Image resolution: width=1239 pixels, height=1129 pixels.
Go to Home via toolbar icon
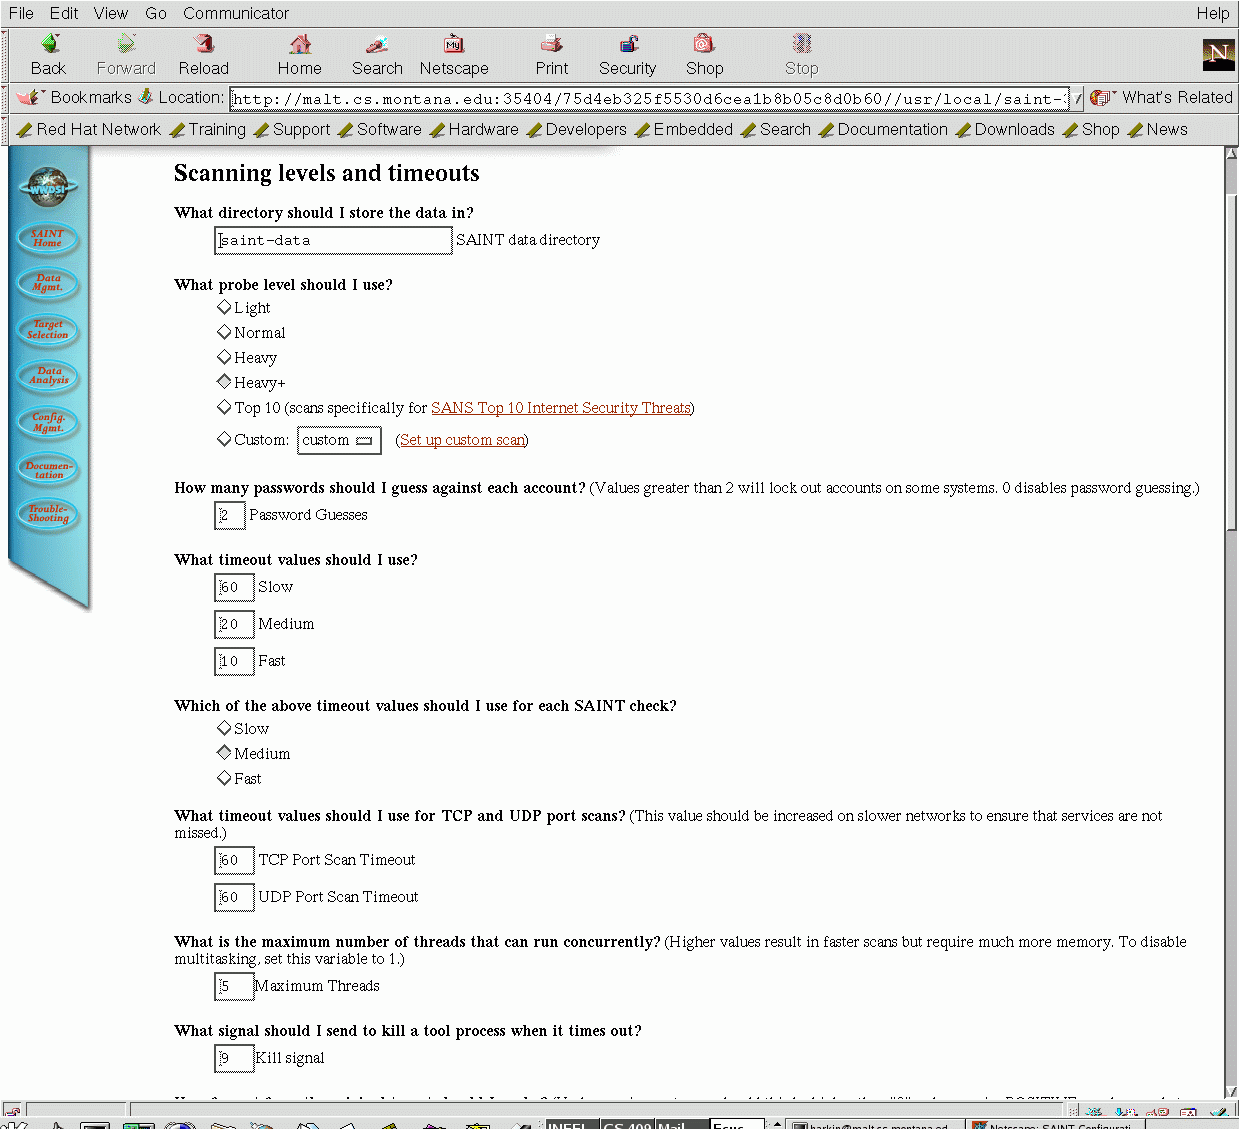click(x=300, y=45)
